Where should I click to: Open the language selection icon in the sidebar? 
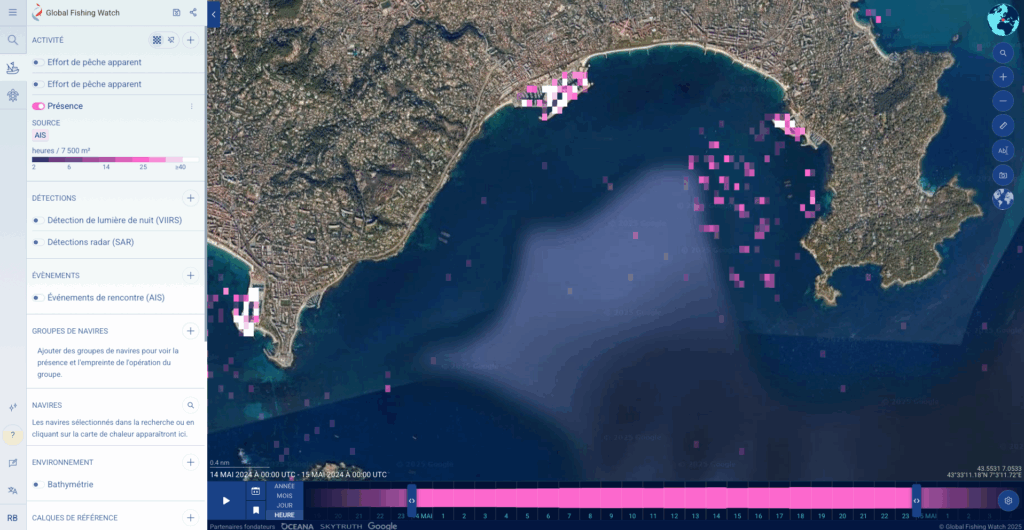point(12,490)
